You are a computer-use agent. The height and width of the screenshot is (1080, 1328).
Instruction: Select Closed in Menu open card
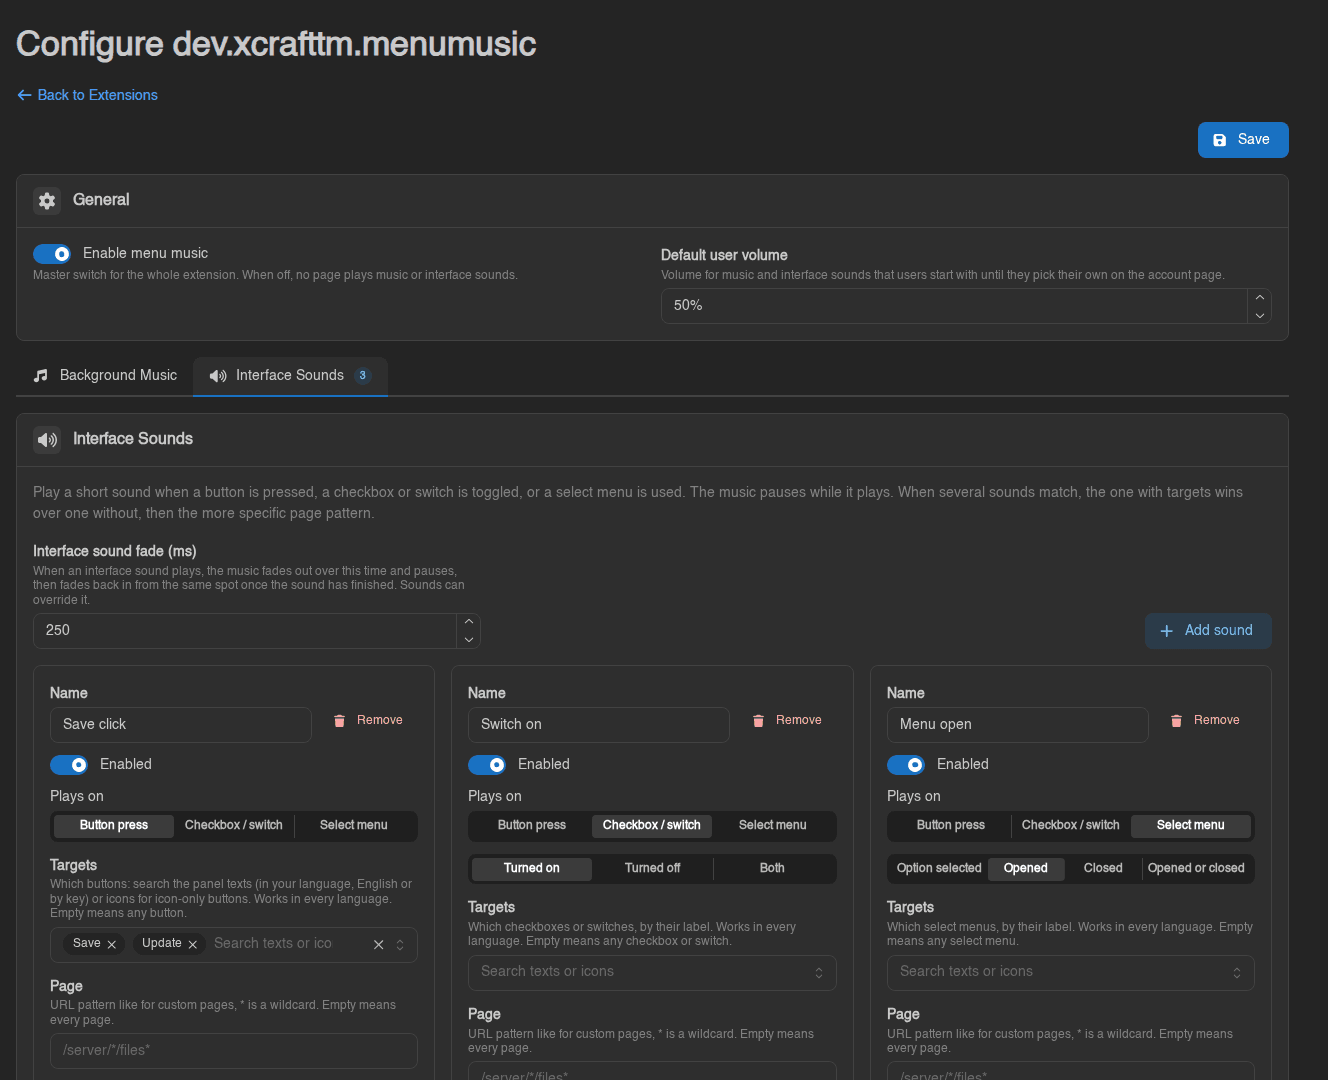tap(1103, 869)
